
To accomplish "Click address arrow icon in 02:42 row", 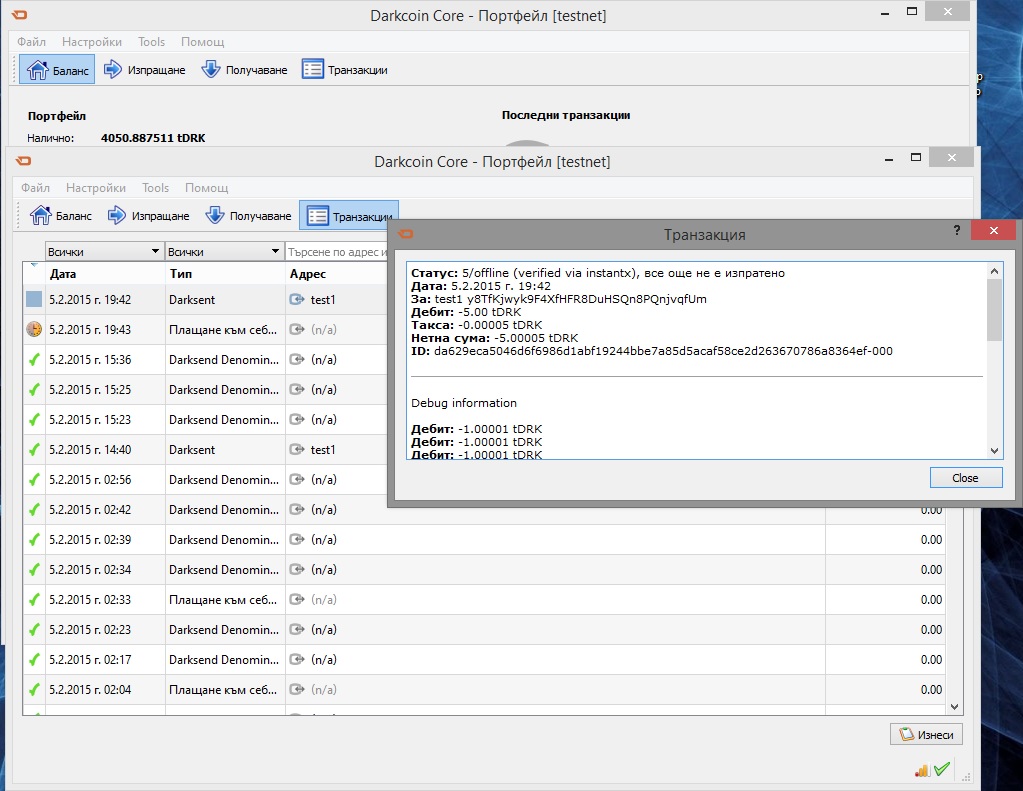I will (297, 510).
